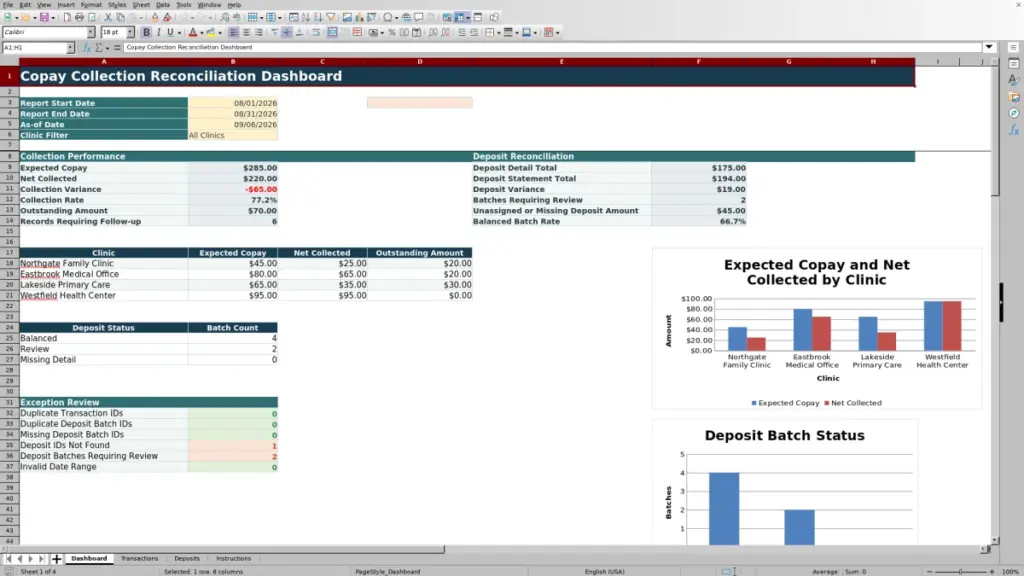1024x576 pixels.
Task: Open the Font Color dropdown arrow
Action: tap(202, 33)
